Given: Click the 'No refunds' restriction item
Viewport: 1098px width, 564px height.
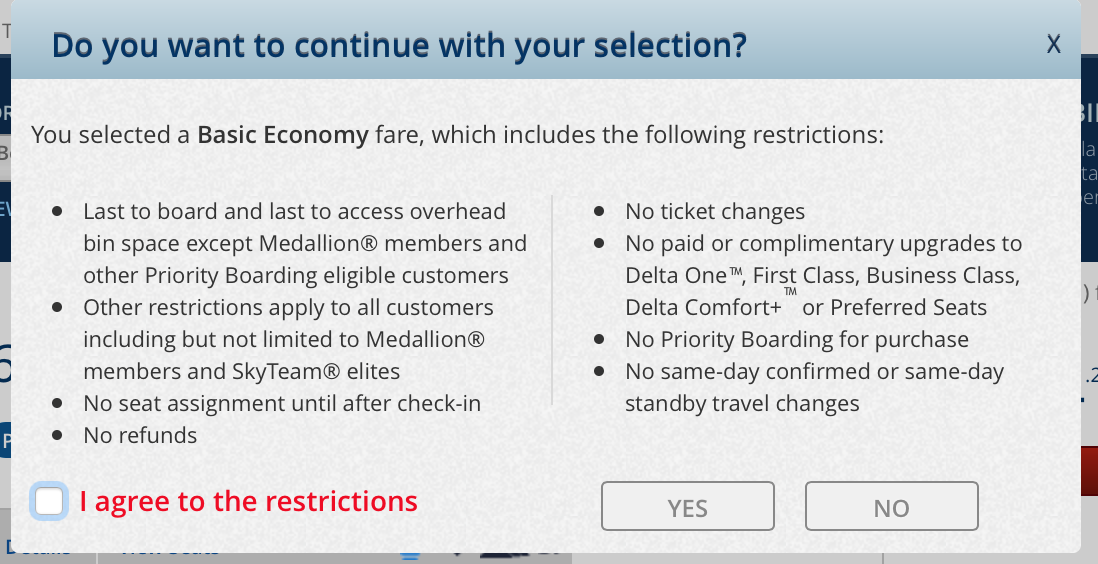Looking at the screenshot, I should 140,435.
